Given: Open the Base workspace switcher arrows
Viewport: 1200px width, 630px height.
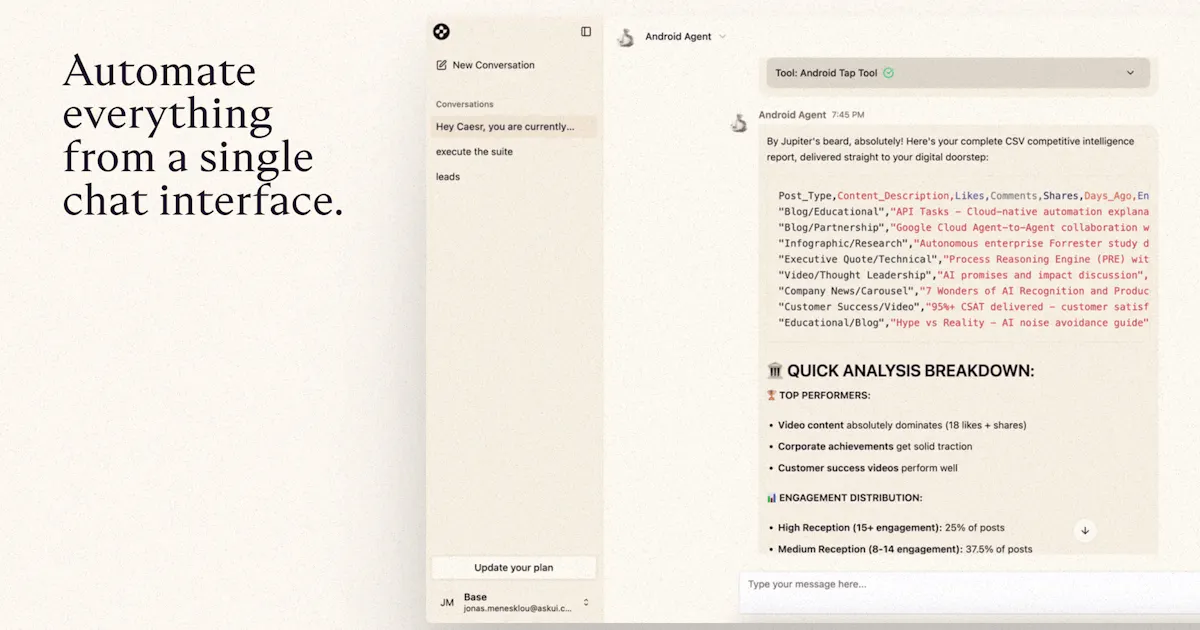Looking at the screenshot, I should pyautogui.click(x=586, y=602).
